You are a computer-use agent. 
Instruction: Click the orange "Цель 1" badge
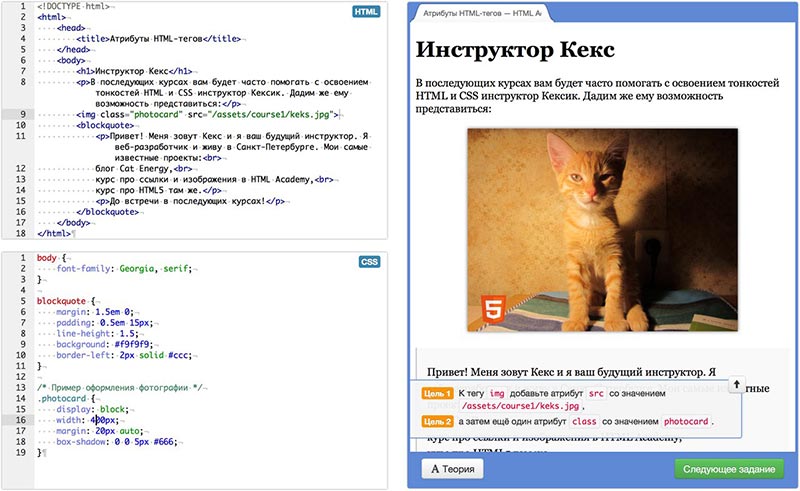pyautogui.click(x=437, y=394)
